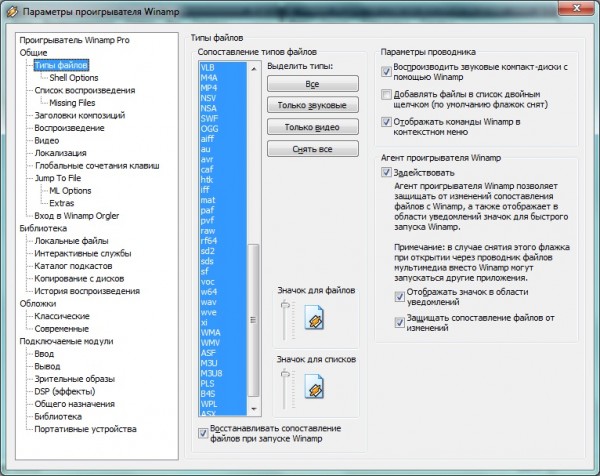Viewport: 600px width, 476px height.
Task: Toggle restoring file associations at Winamp startup
Action: tap(203, 433)
